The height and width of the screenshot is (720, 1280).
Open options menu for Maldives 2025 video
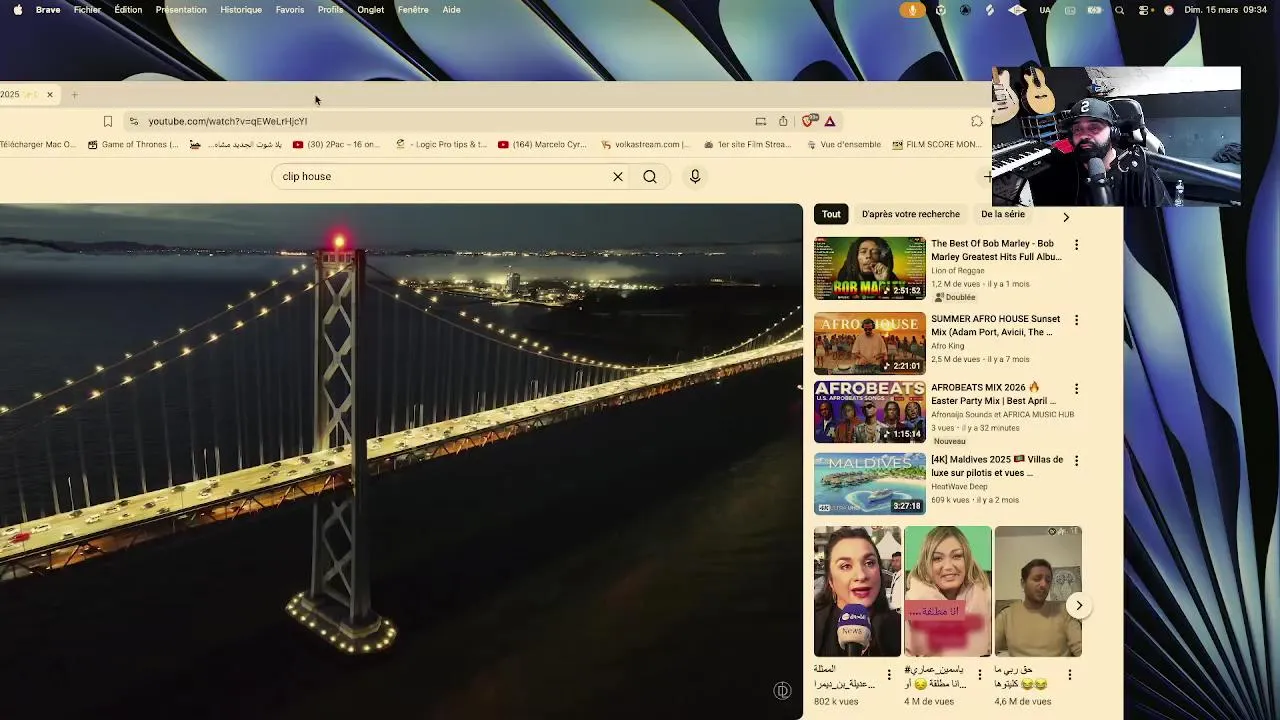click(1076, 461)
